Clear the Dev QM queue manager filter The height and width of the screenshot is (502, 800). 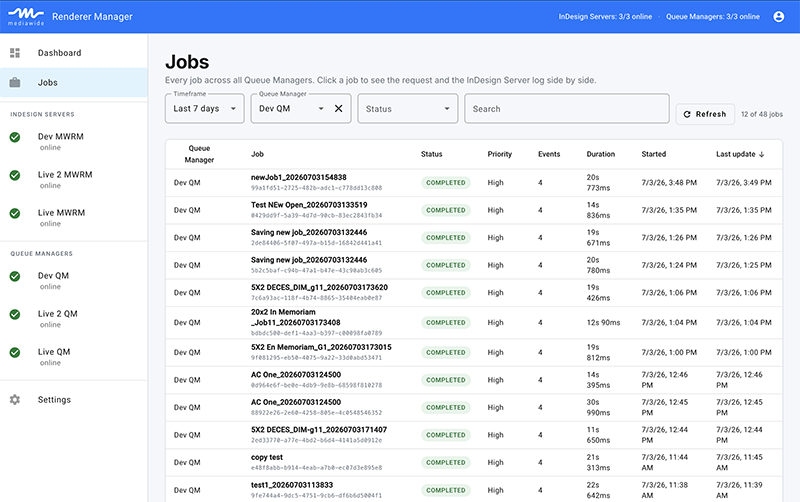(338, 108)
